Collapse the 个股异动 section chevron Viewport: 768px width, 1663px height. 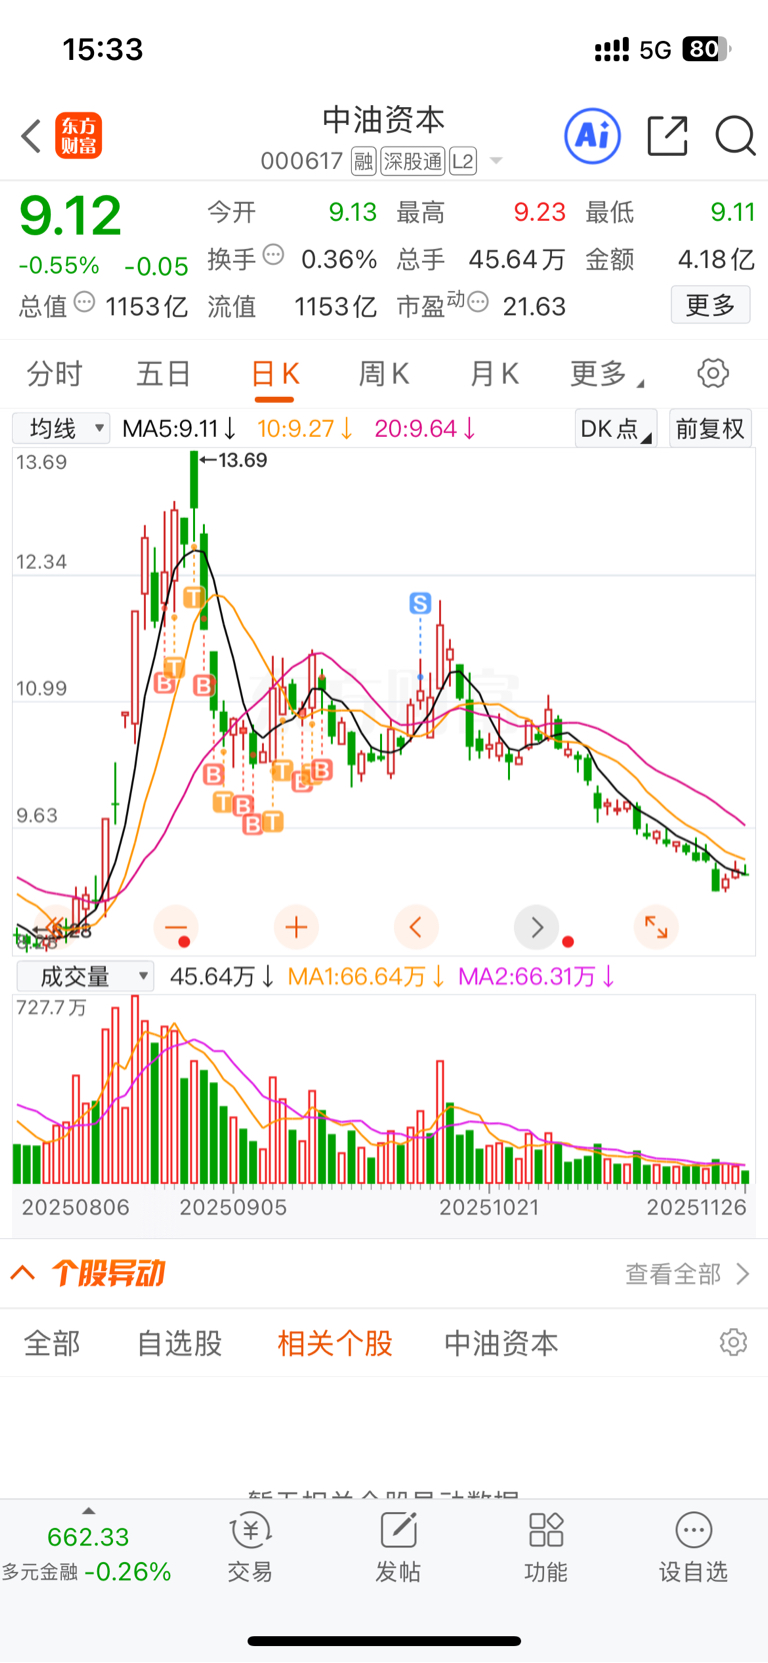pos(23,1273)
